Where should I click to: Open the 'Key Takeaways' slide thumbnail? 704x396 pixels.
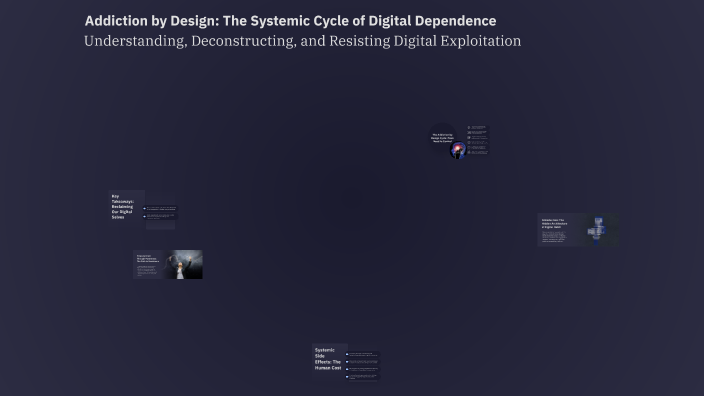point(143,210)
